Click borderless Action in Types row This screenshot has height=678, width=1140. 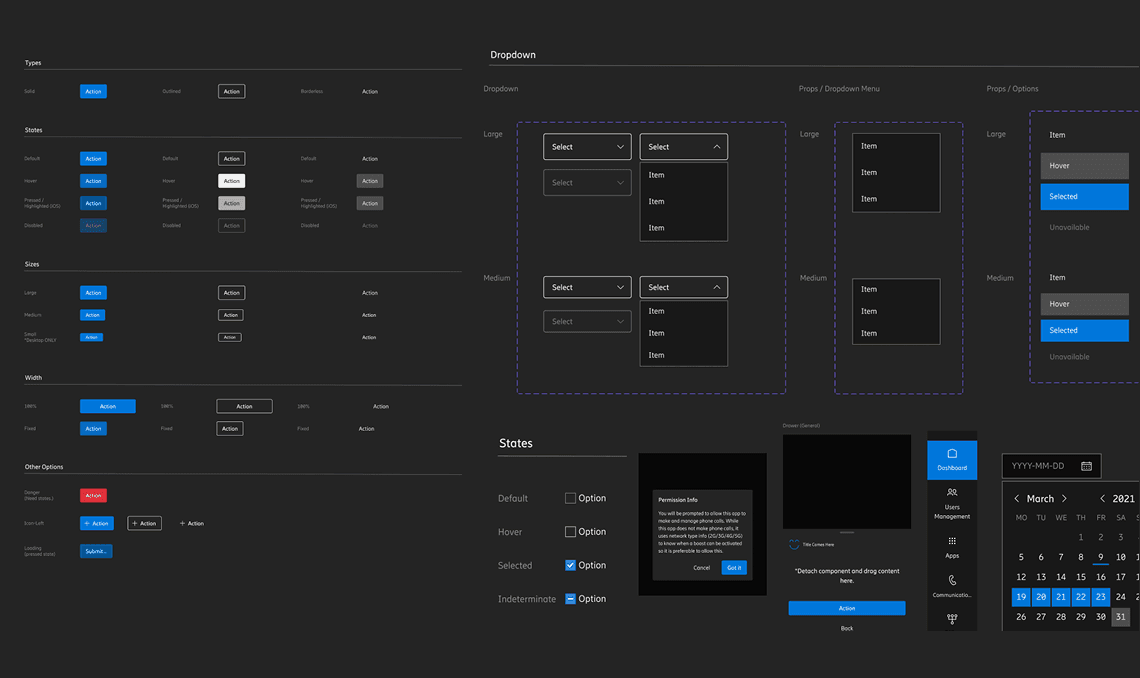point(370,92)
